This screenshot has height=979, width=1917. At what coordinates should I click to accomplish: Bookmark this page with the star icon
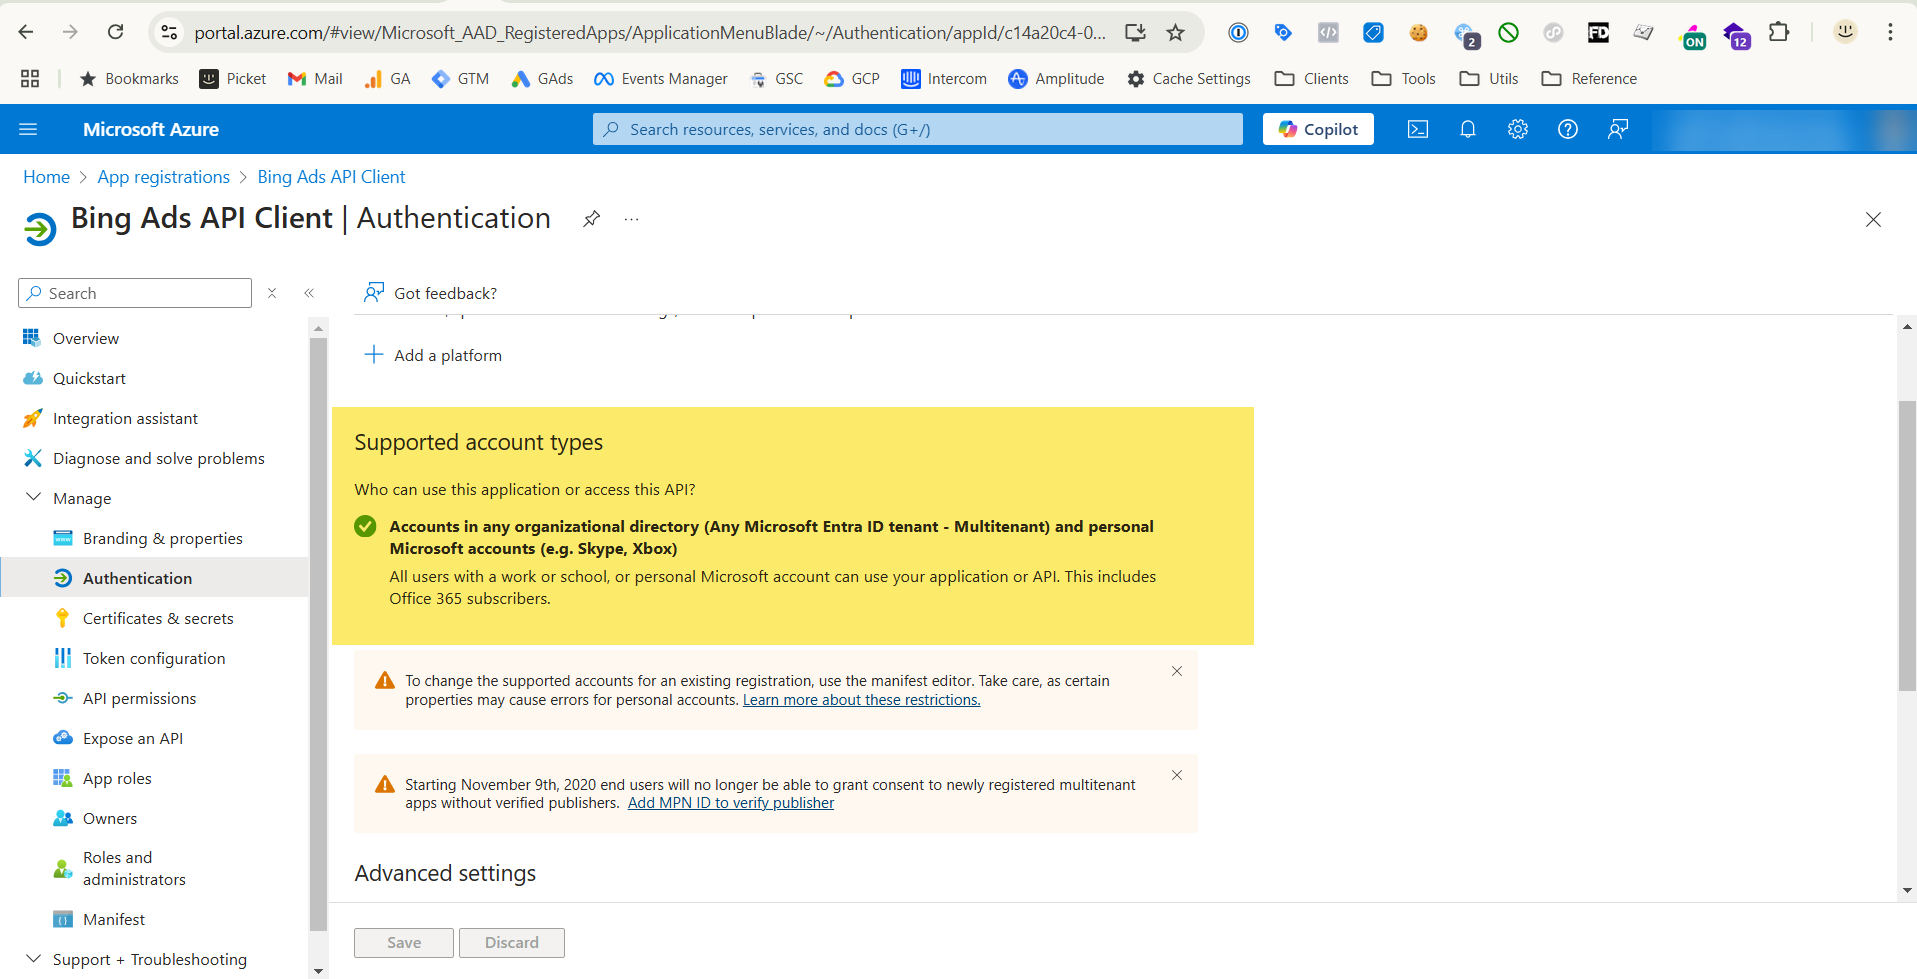tap(1176, 33)
